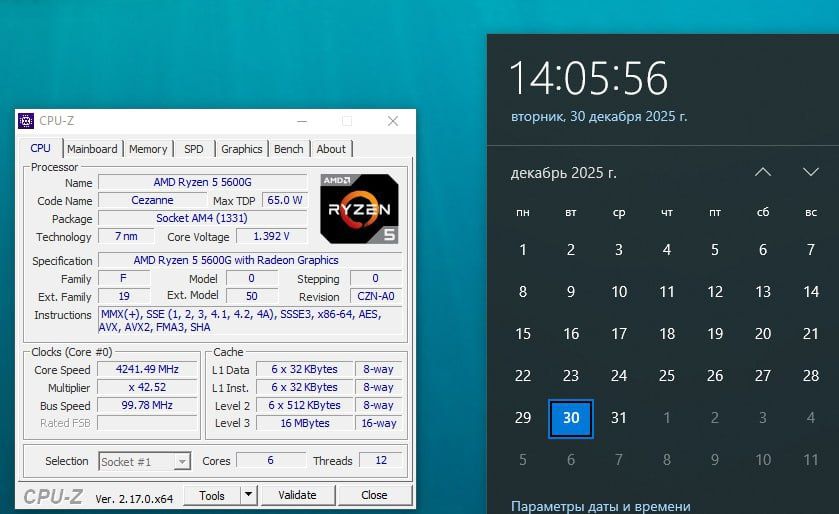
Task: Click the декабрь 2025 г. month header
Action: pos(563,173)
